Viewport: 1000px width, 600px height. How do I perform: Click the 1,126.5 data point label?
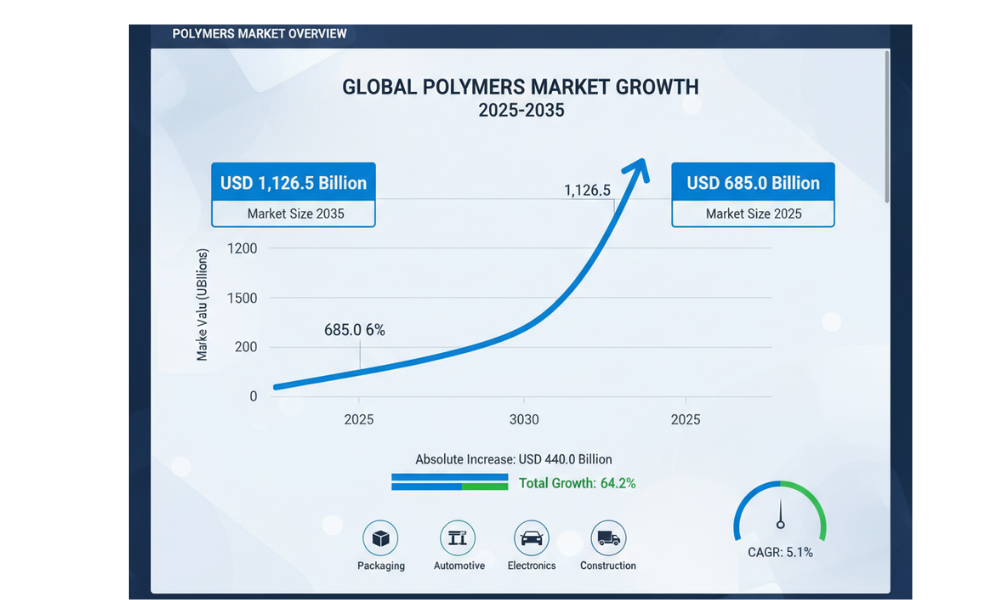pyautogui.click(x=587, y=190)
